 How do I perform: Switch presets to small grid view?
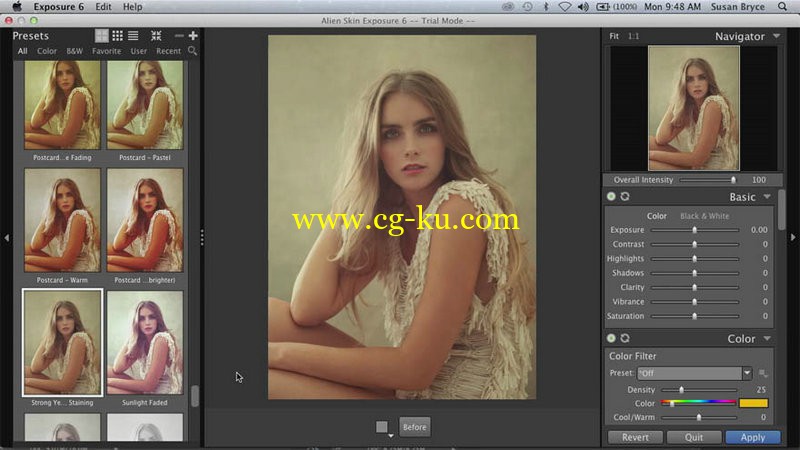(x=117, y=36)
